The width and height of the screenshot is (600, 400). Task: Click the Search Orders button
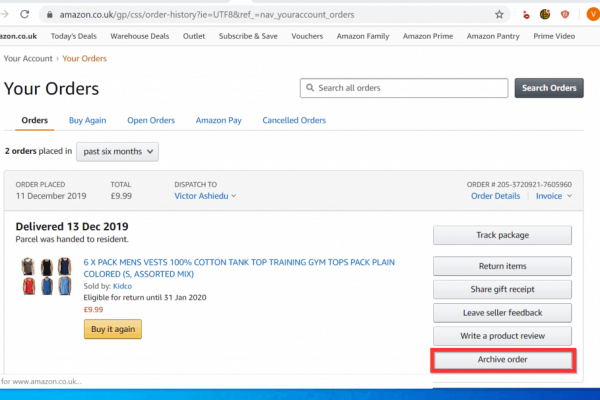coord(549,88)
